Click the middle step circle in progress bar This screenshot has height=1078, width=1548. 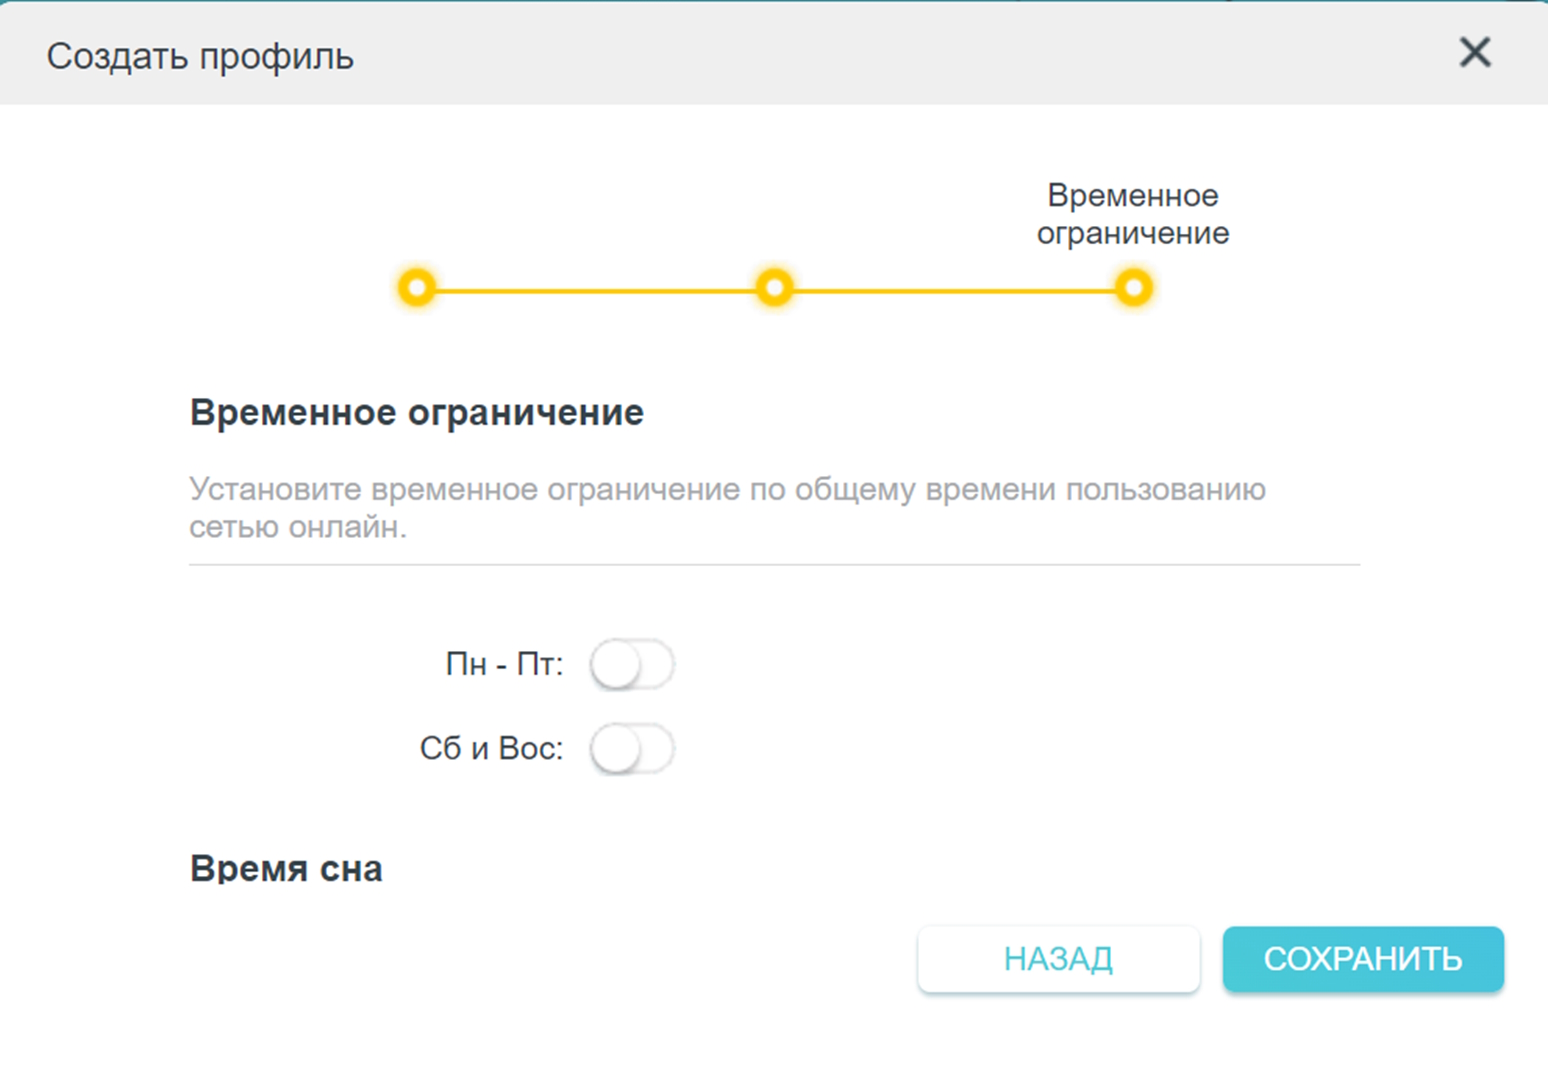click(x=774, y=288)
